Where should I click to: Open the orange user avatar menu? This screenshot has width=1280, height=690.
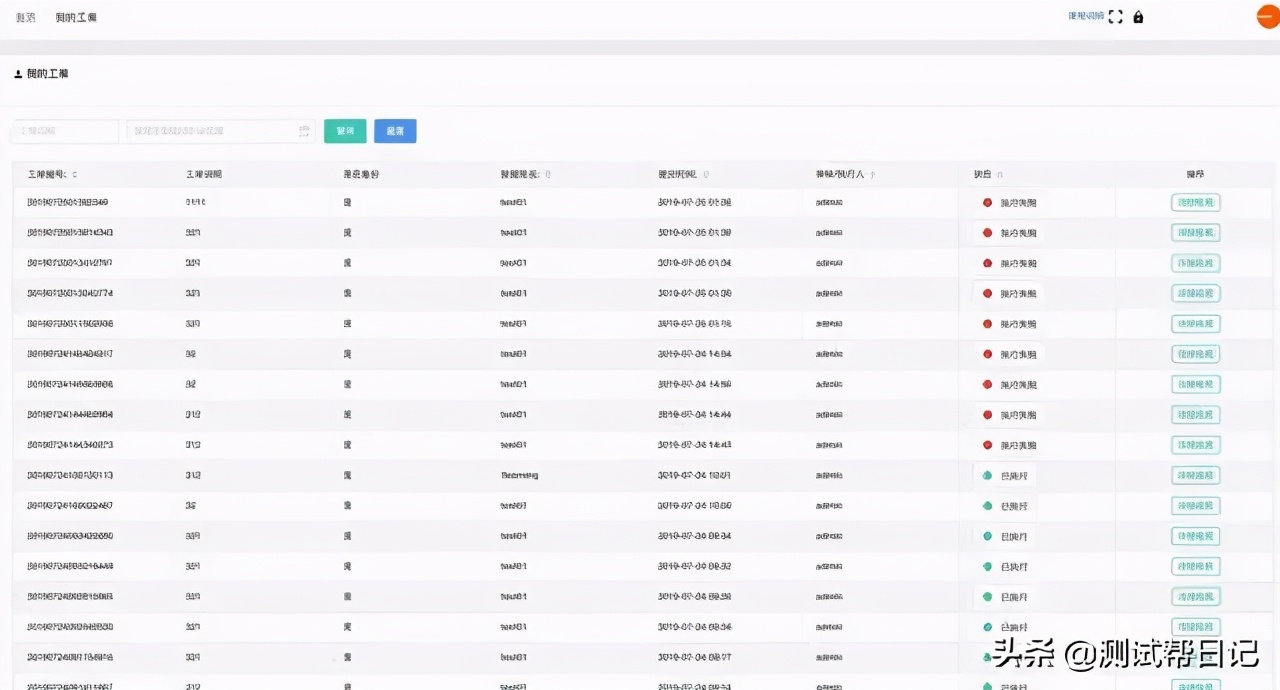[1267, 17]
